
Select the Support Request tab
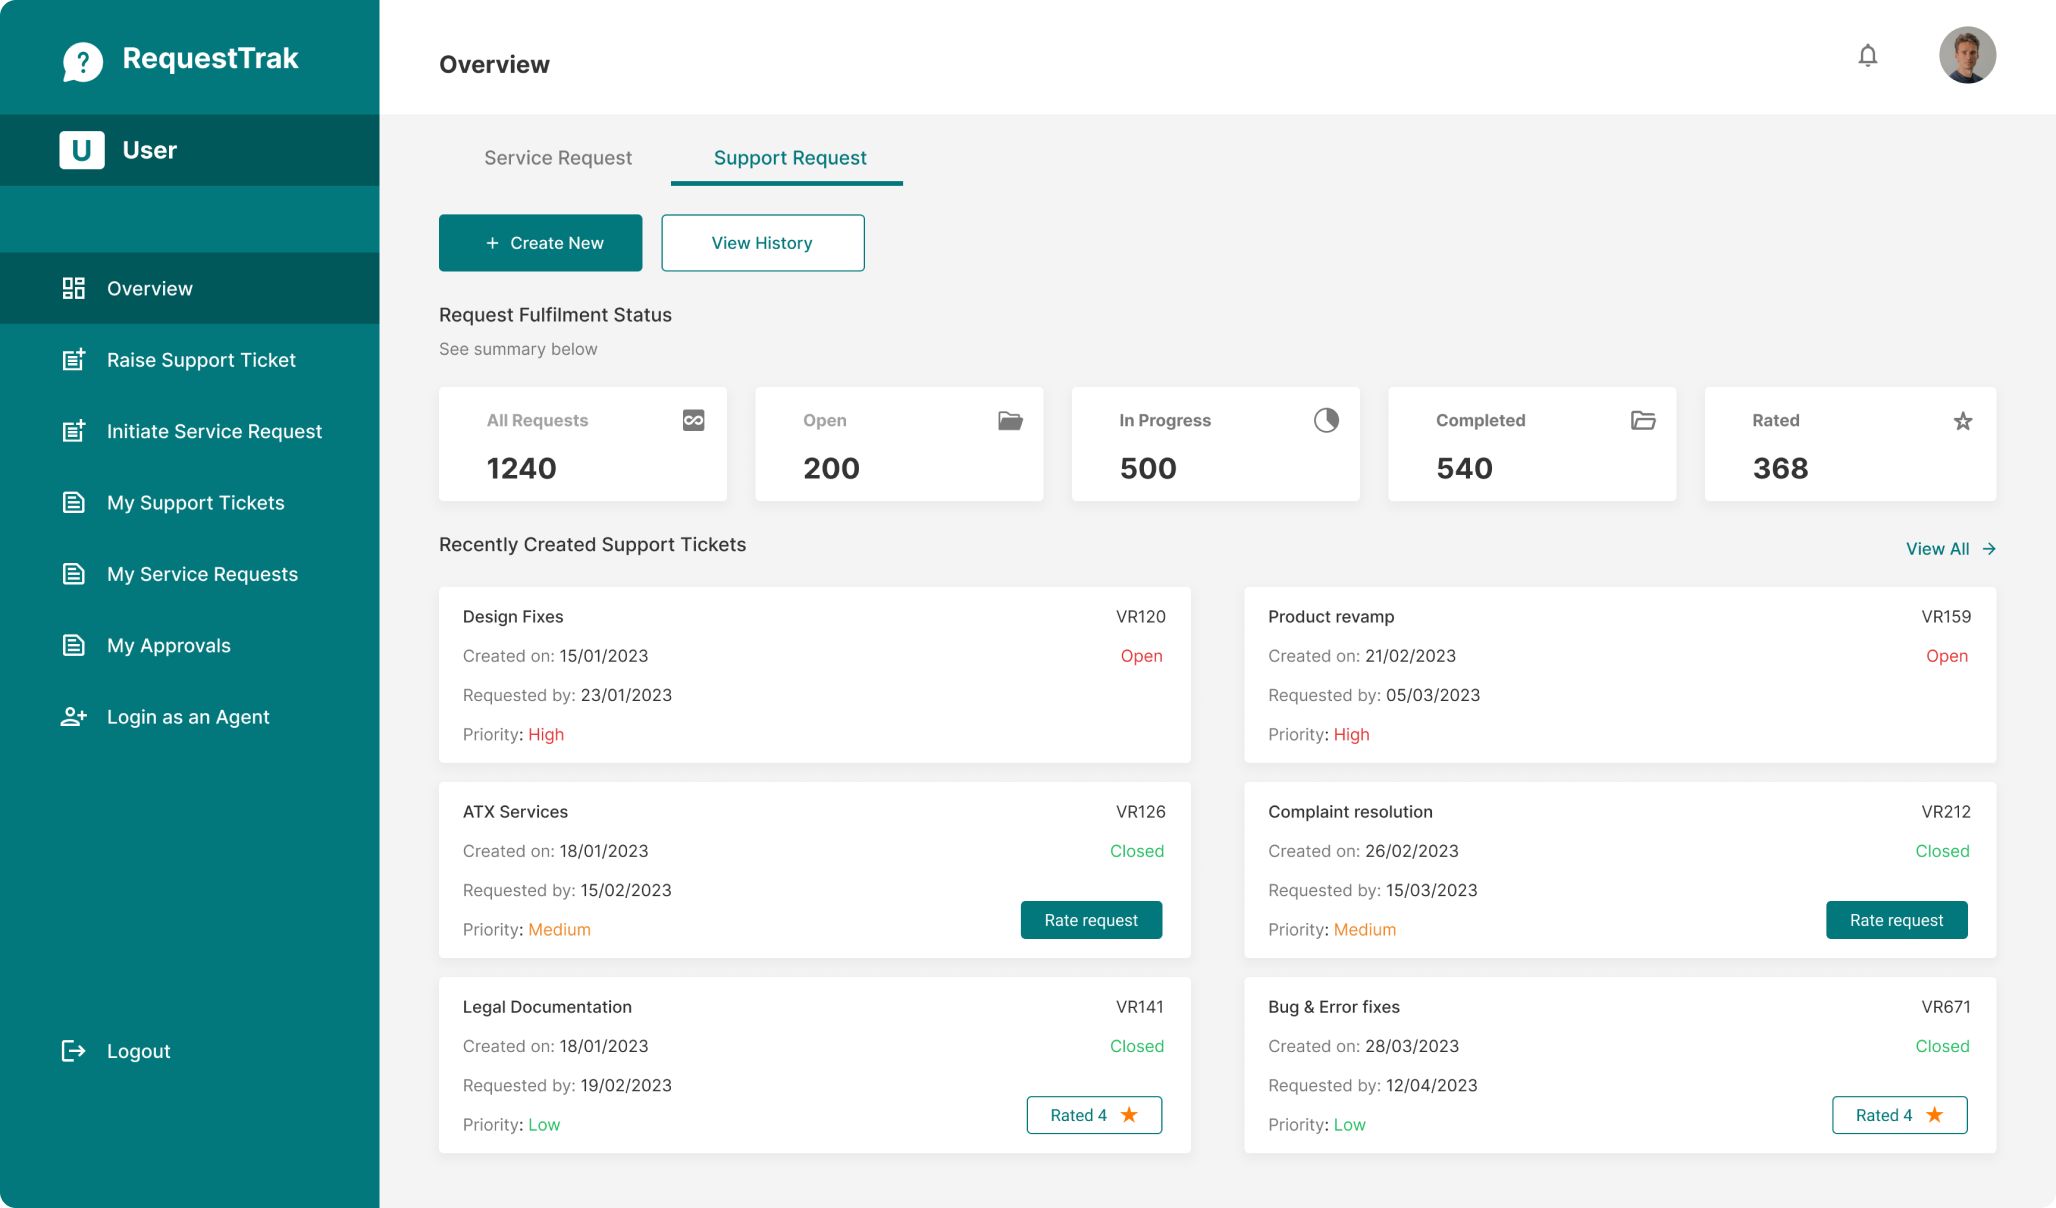[x=789, y=158]
